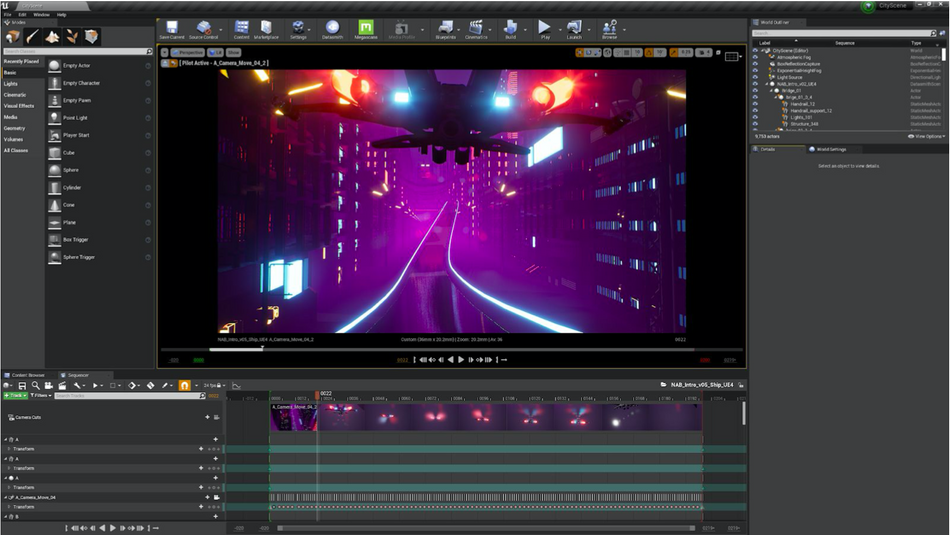The height and width of the screenshot is (535, 950).
Task: Click A_Camera_Move_04_2 camera cut thumbnail
Action: point(294,417)
